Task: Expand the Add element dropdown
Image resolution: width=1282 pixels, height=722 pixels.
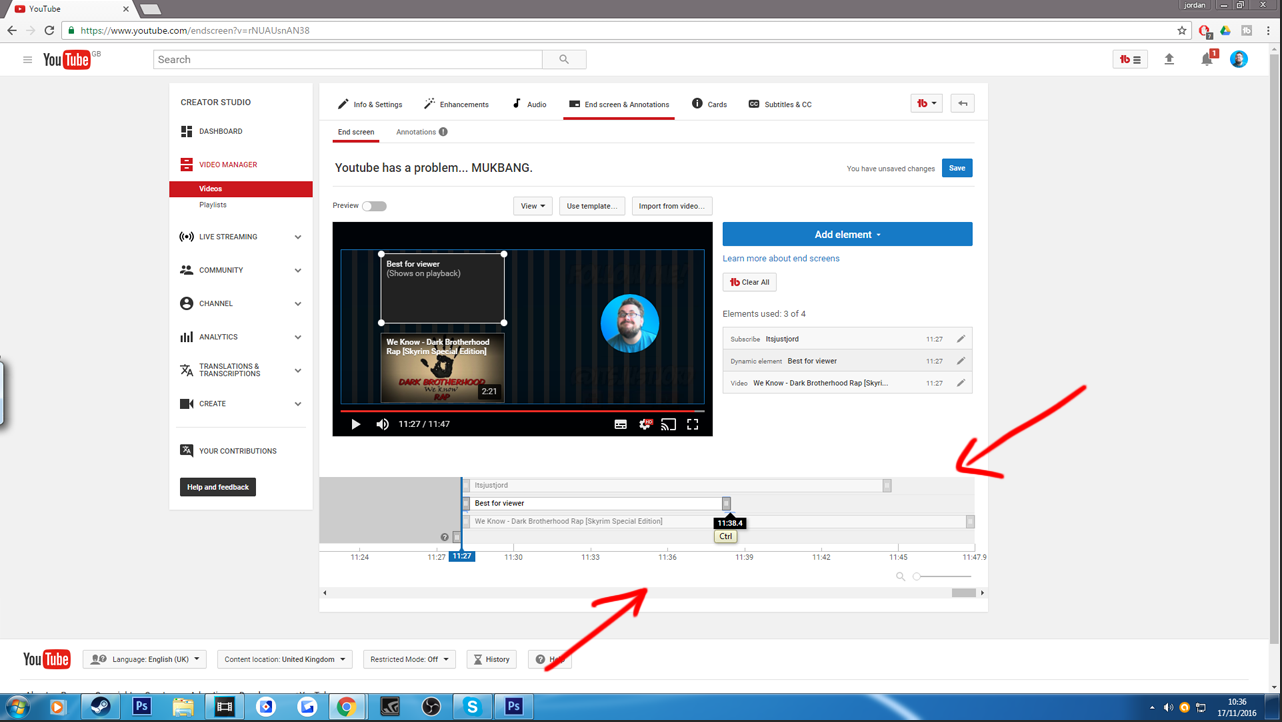Action: tap(847, 234)
